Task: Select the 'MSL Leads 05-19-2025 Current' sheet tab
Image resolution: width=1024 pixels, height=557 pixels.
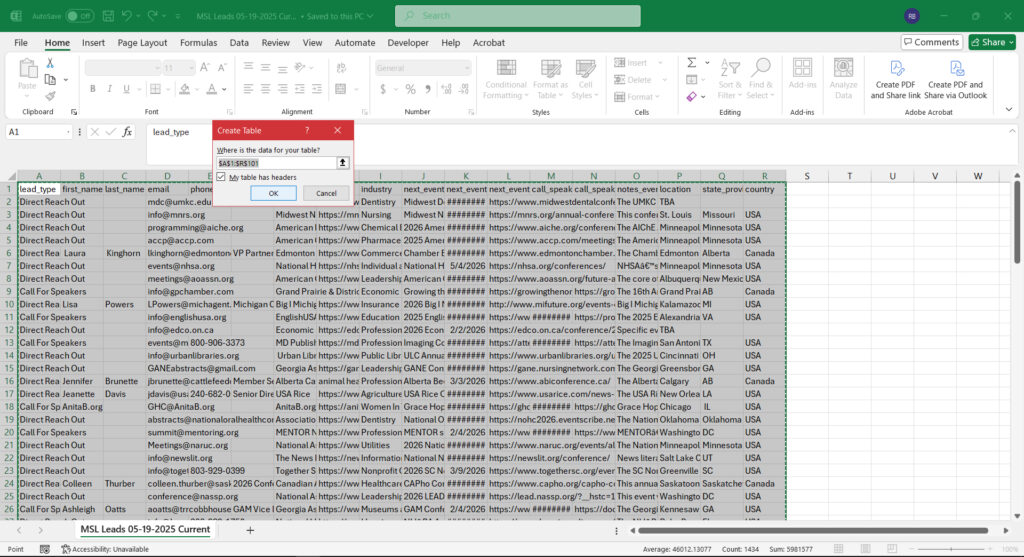Action: (x=145, y=530)
